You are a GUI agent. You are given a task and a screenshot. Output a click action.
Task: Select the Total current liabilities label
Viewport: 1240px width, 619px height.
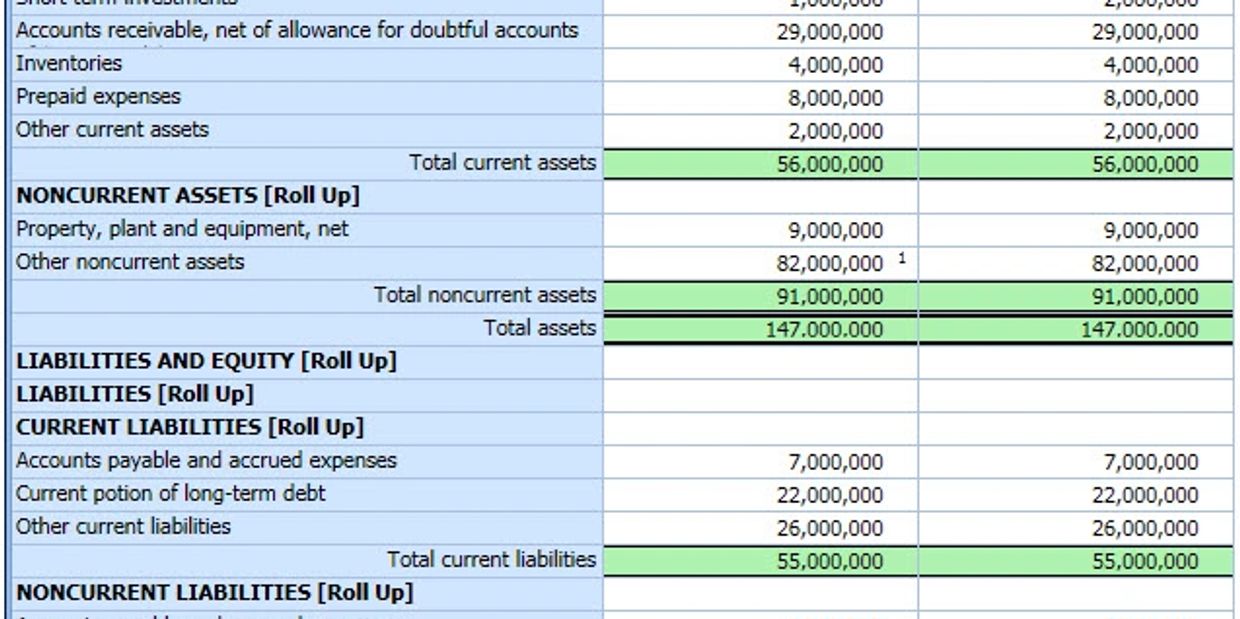(x=491, y=559)
